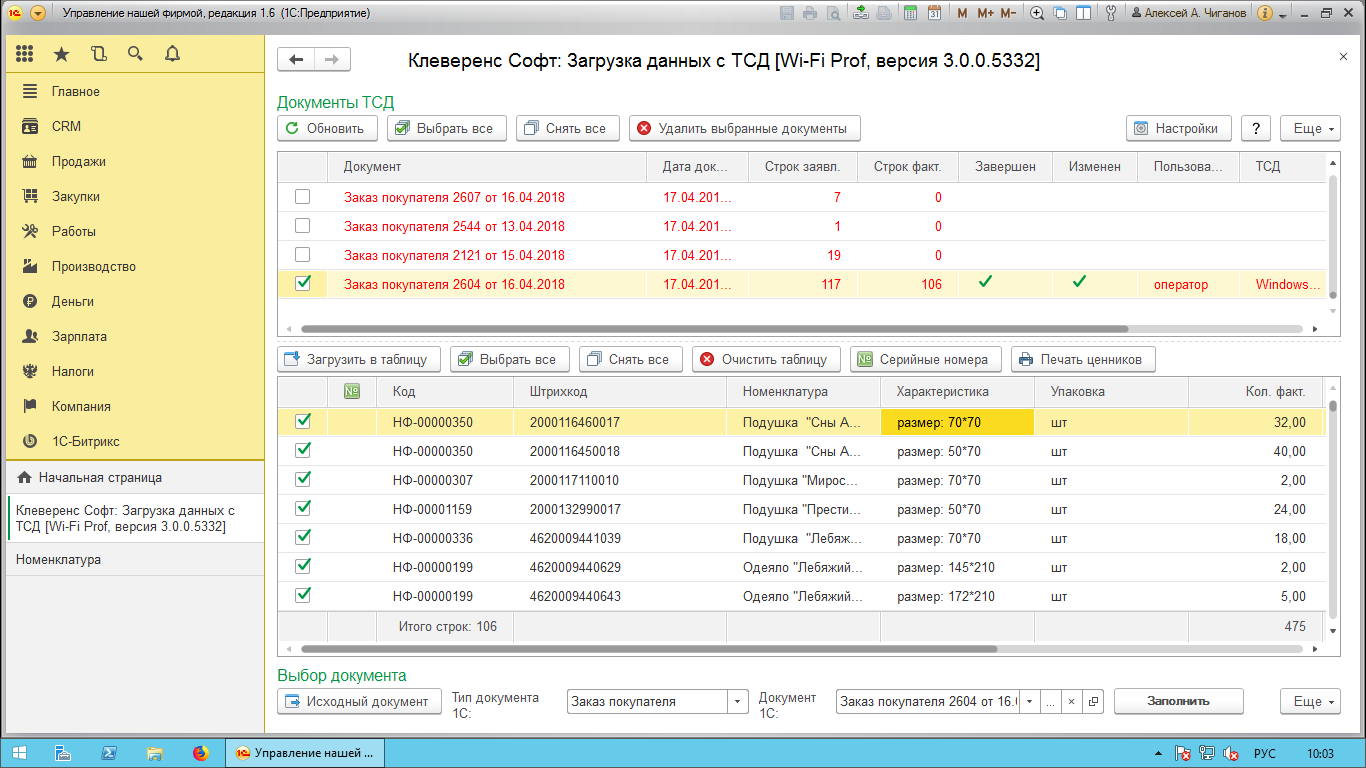Open File Explorer in the taskbar

[x=155, y=752]
